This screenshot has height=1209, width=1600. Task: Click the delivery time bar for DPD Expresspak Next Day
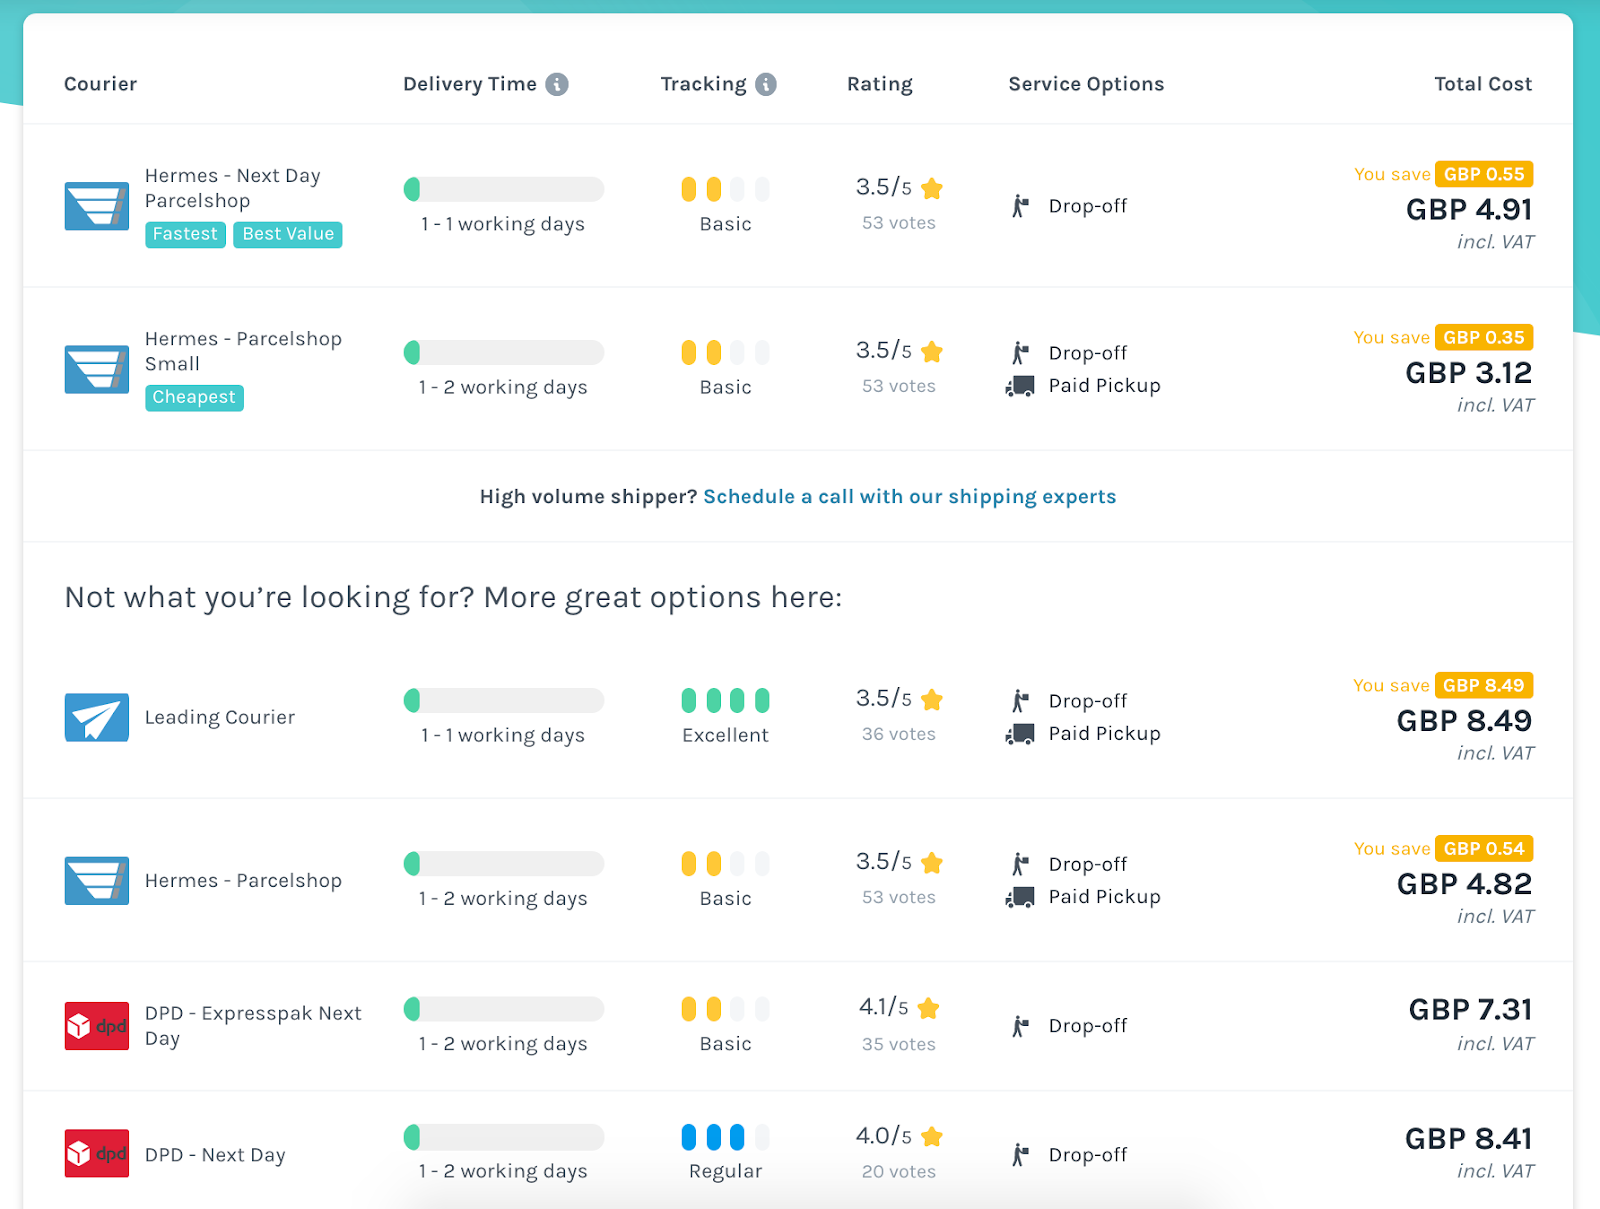click(x=504, y=1009)
